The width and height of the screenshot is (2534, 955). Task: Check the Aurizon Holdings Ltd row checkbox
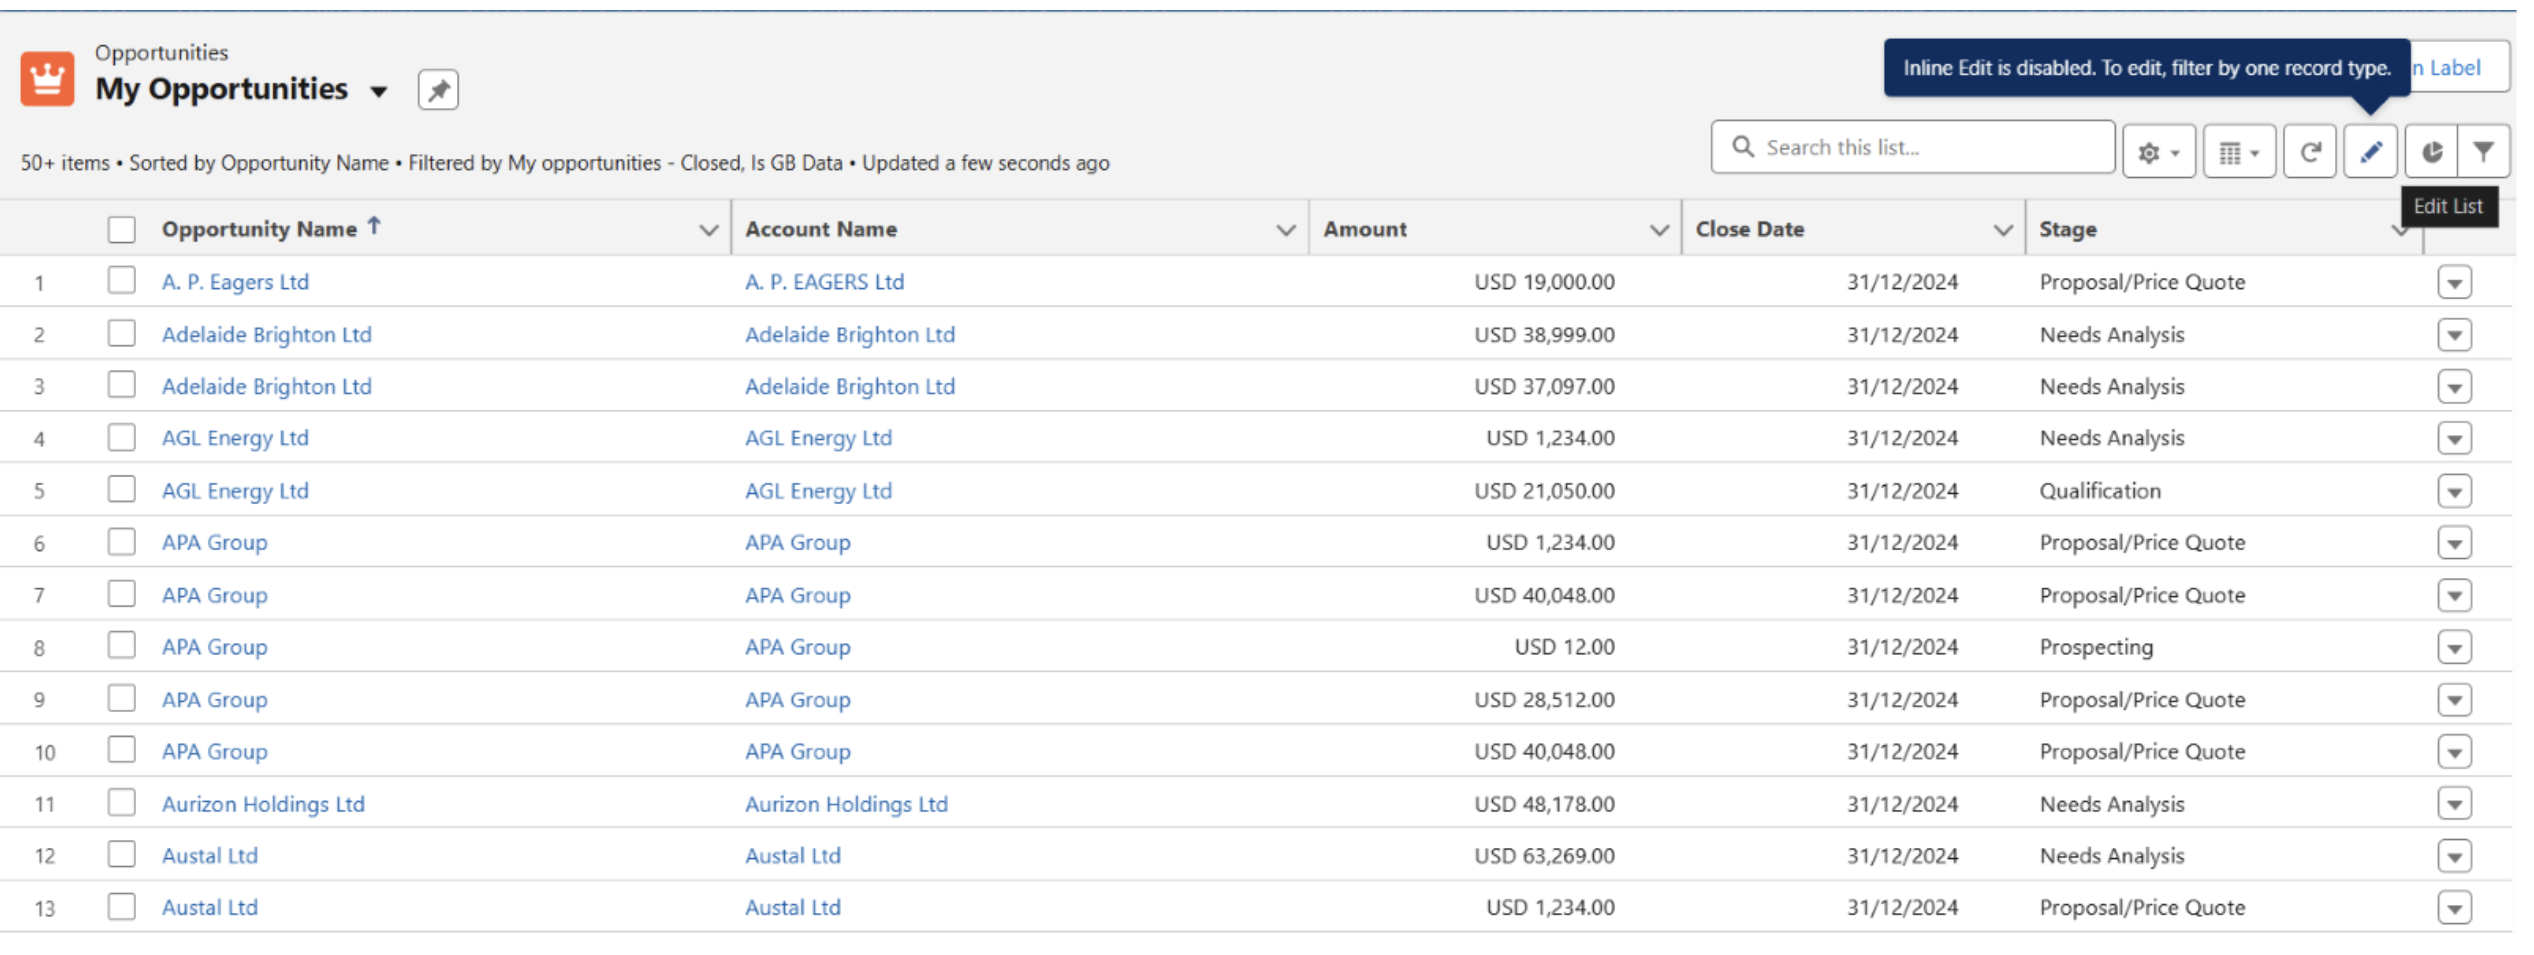pos(122,803)
